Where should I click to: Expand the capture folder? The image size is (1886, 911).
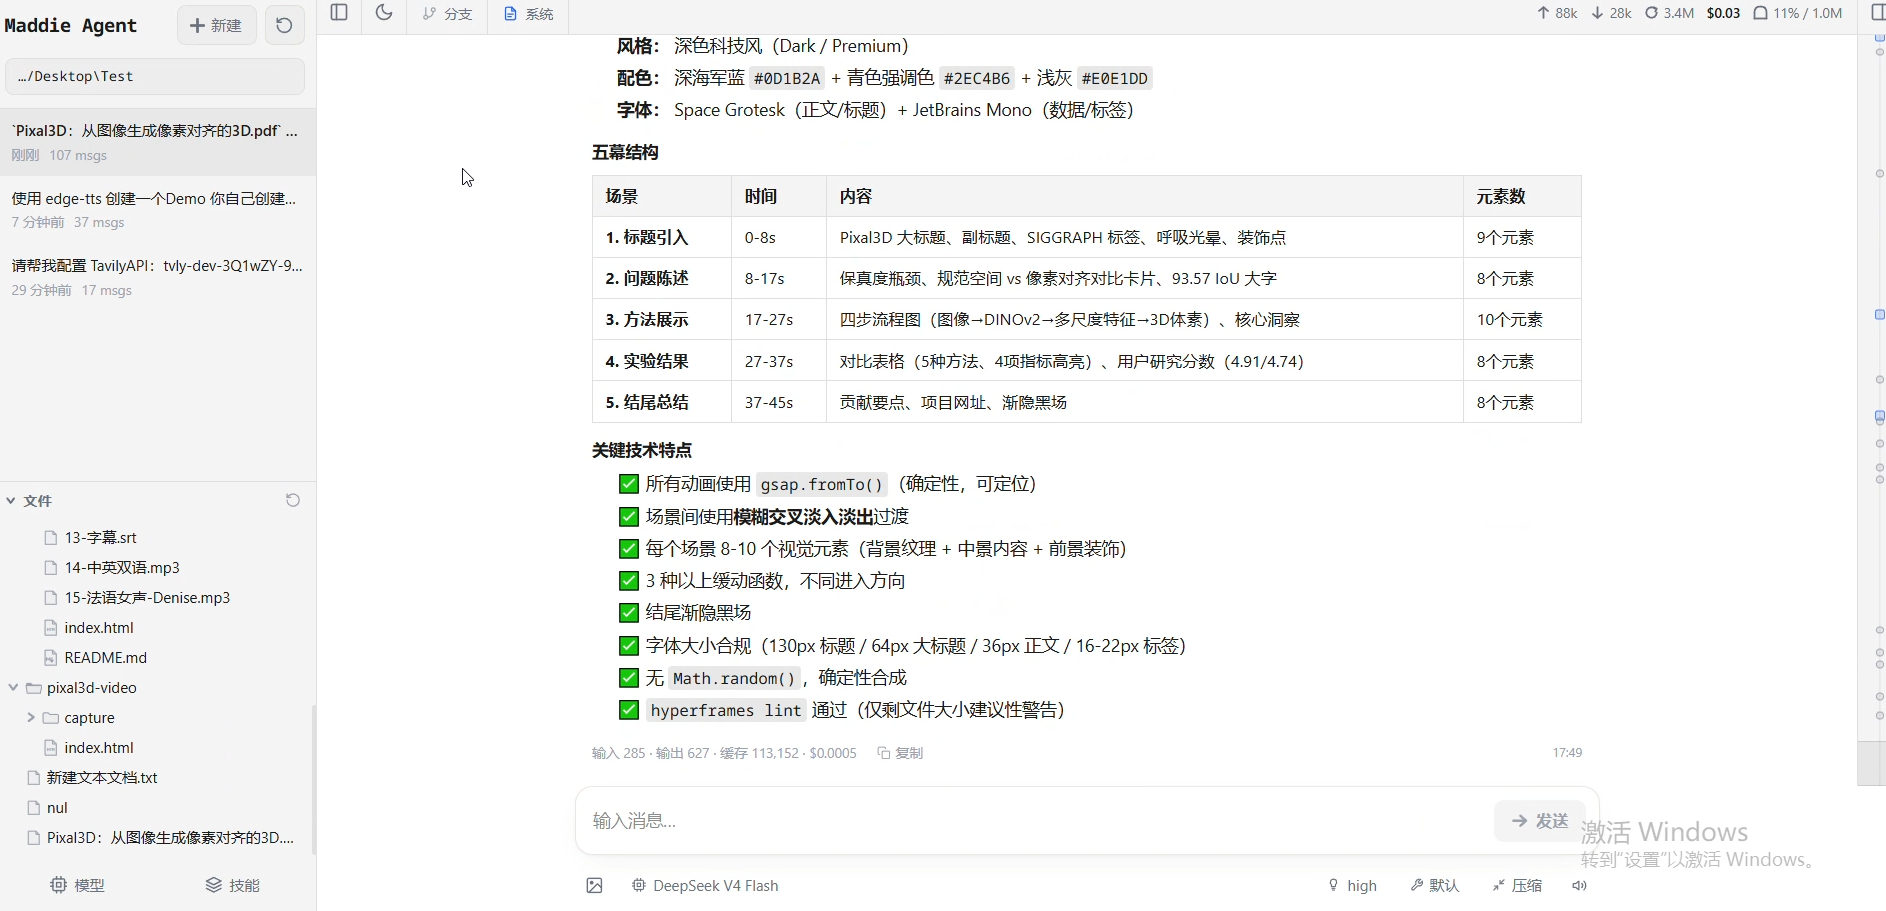(31, 717)
